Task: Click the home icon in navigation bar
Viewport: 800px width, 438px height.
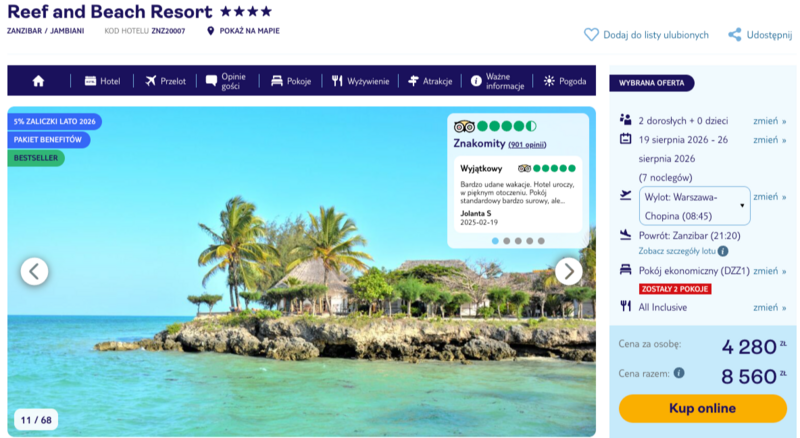Action: click(x=38, y=81)
